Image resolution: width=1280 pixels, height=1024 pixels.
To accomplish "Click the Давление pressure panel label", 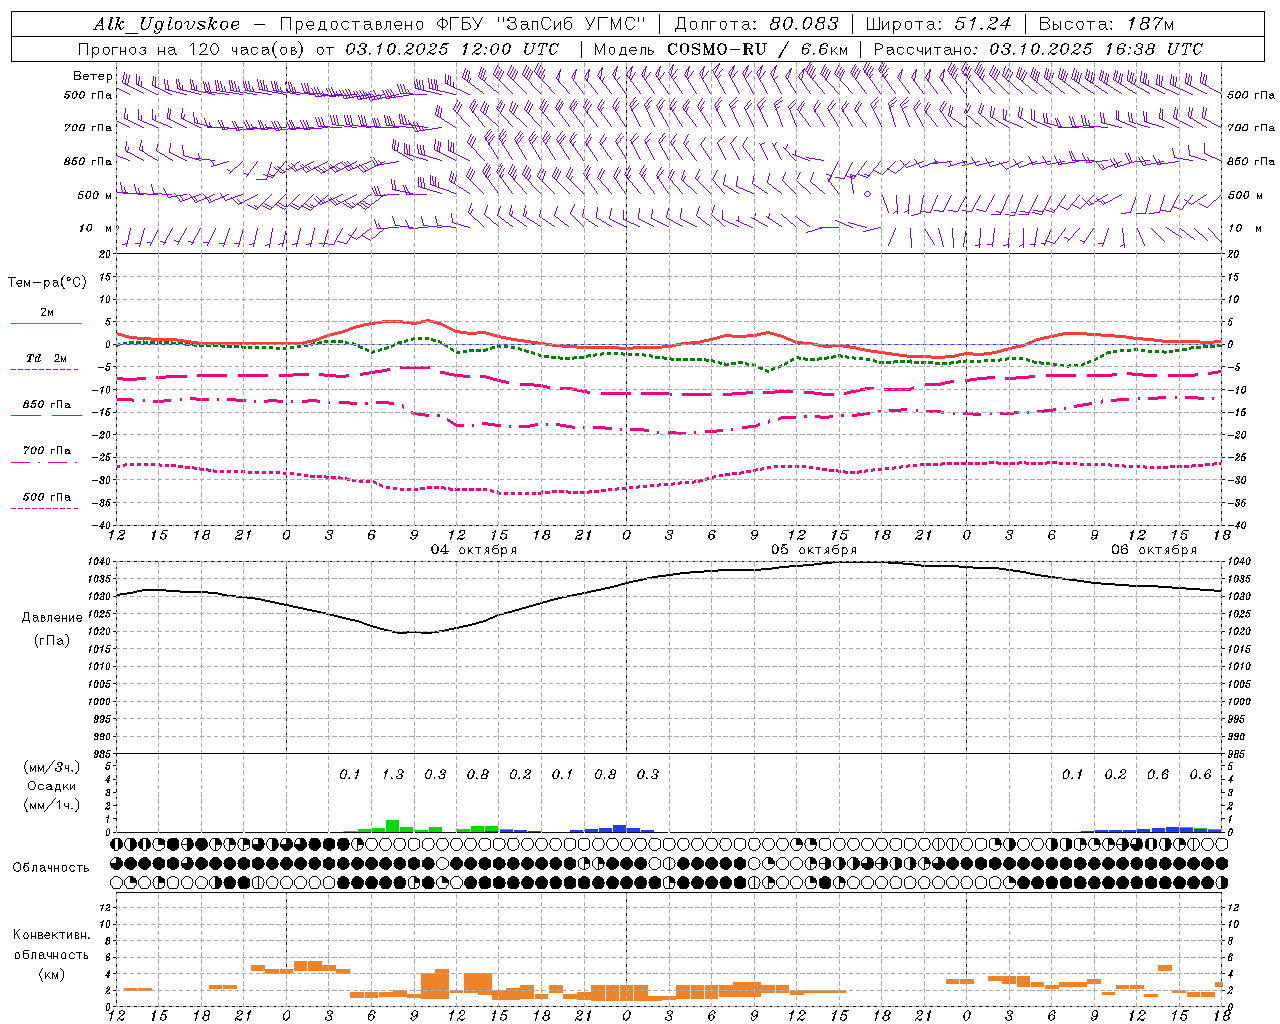I will coord(52,618).
